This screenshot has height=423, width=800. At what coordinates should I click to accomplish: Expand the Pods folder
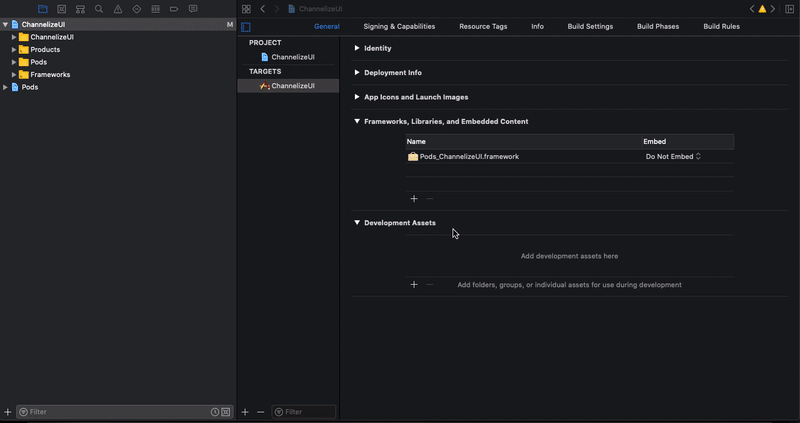tap(14, 62)
